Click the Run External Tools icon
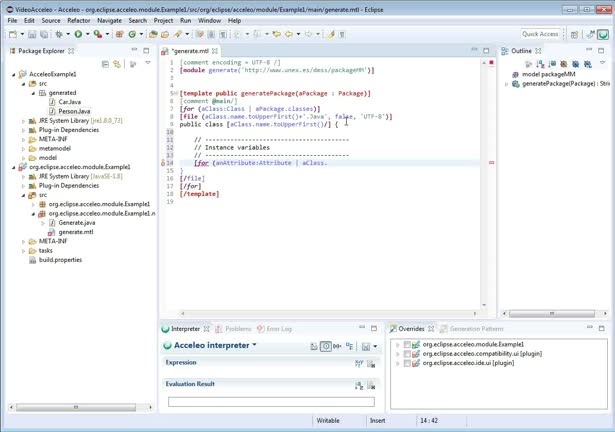The image size is (615, 432). tap(98, 35)
